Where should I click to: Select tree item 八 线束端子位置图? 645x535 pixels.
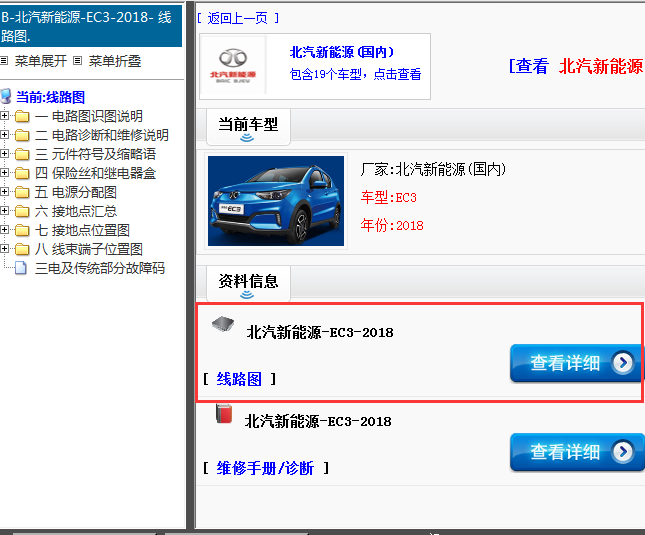[89, 249]
